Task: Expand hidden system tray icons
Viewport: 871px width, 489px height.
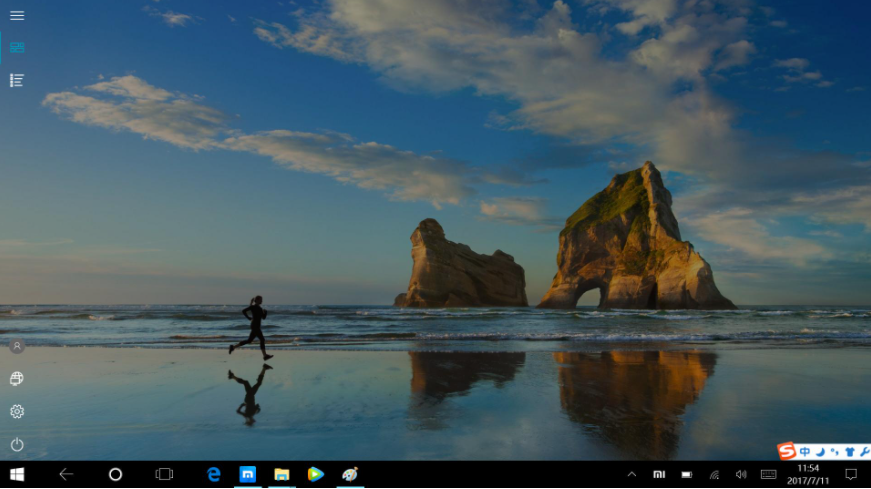Action: click(x=632, y=474)
